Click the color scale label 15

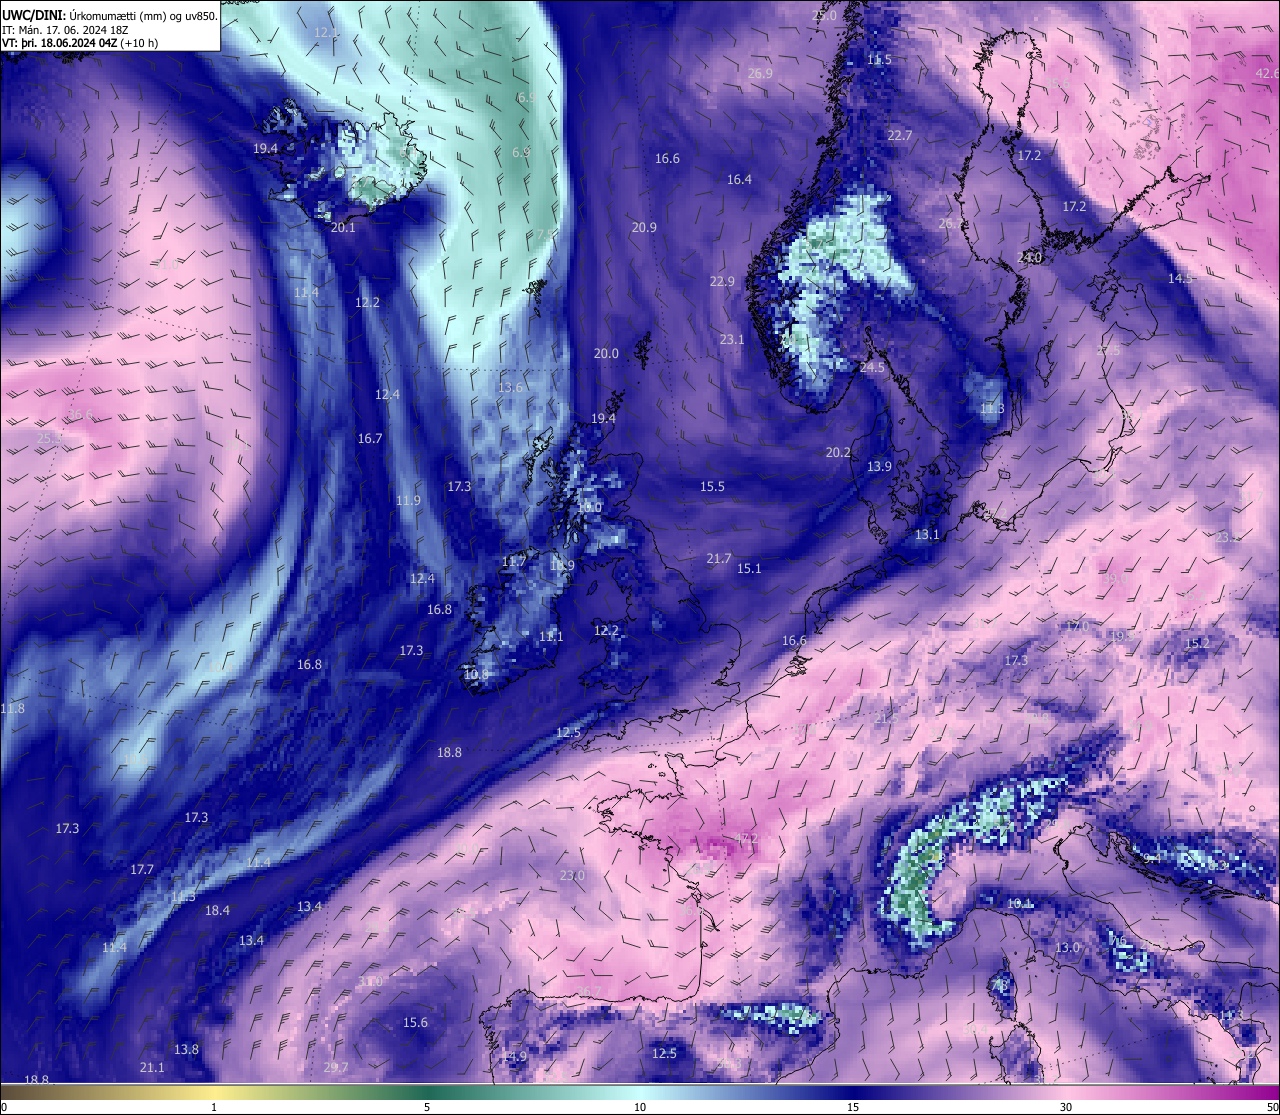pyautogui.click(x=853, y=1107)
